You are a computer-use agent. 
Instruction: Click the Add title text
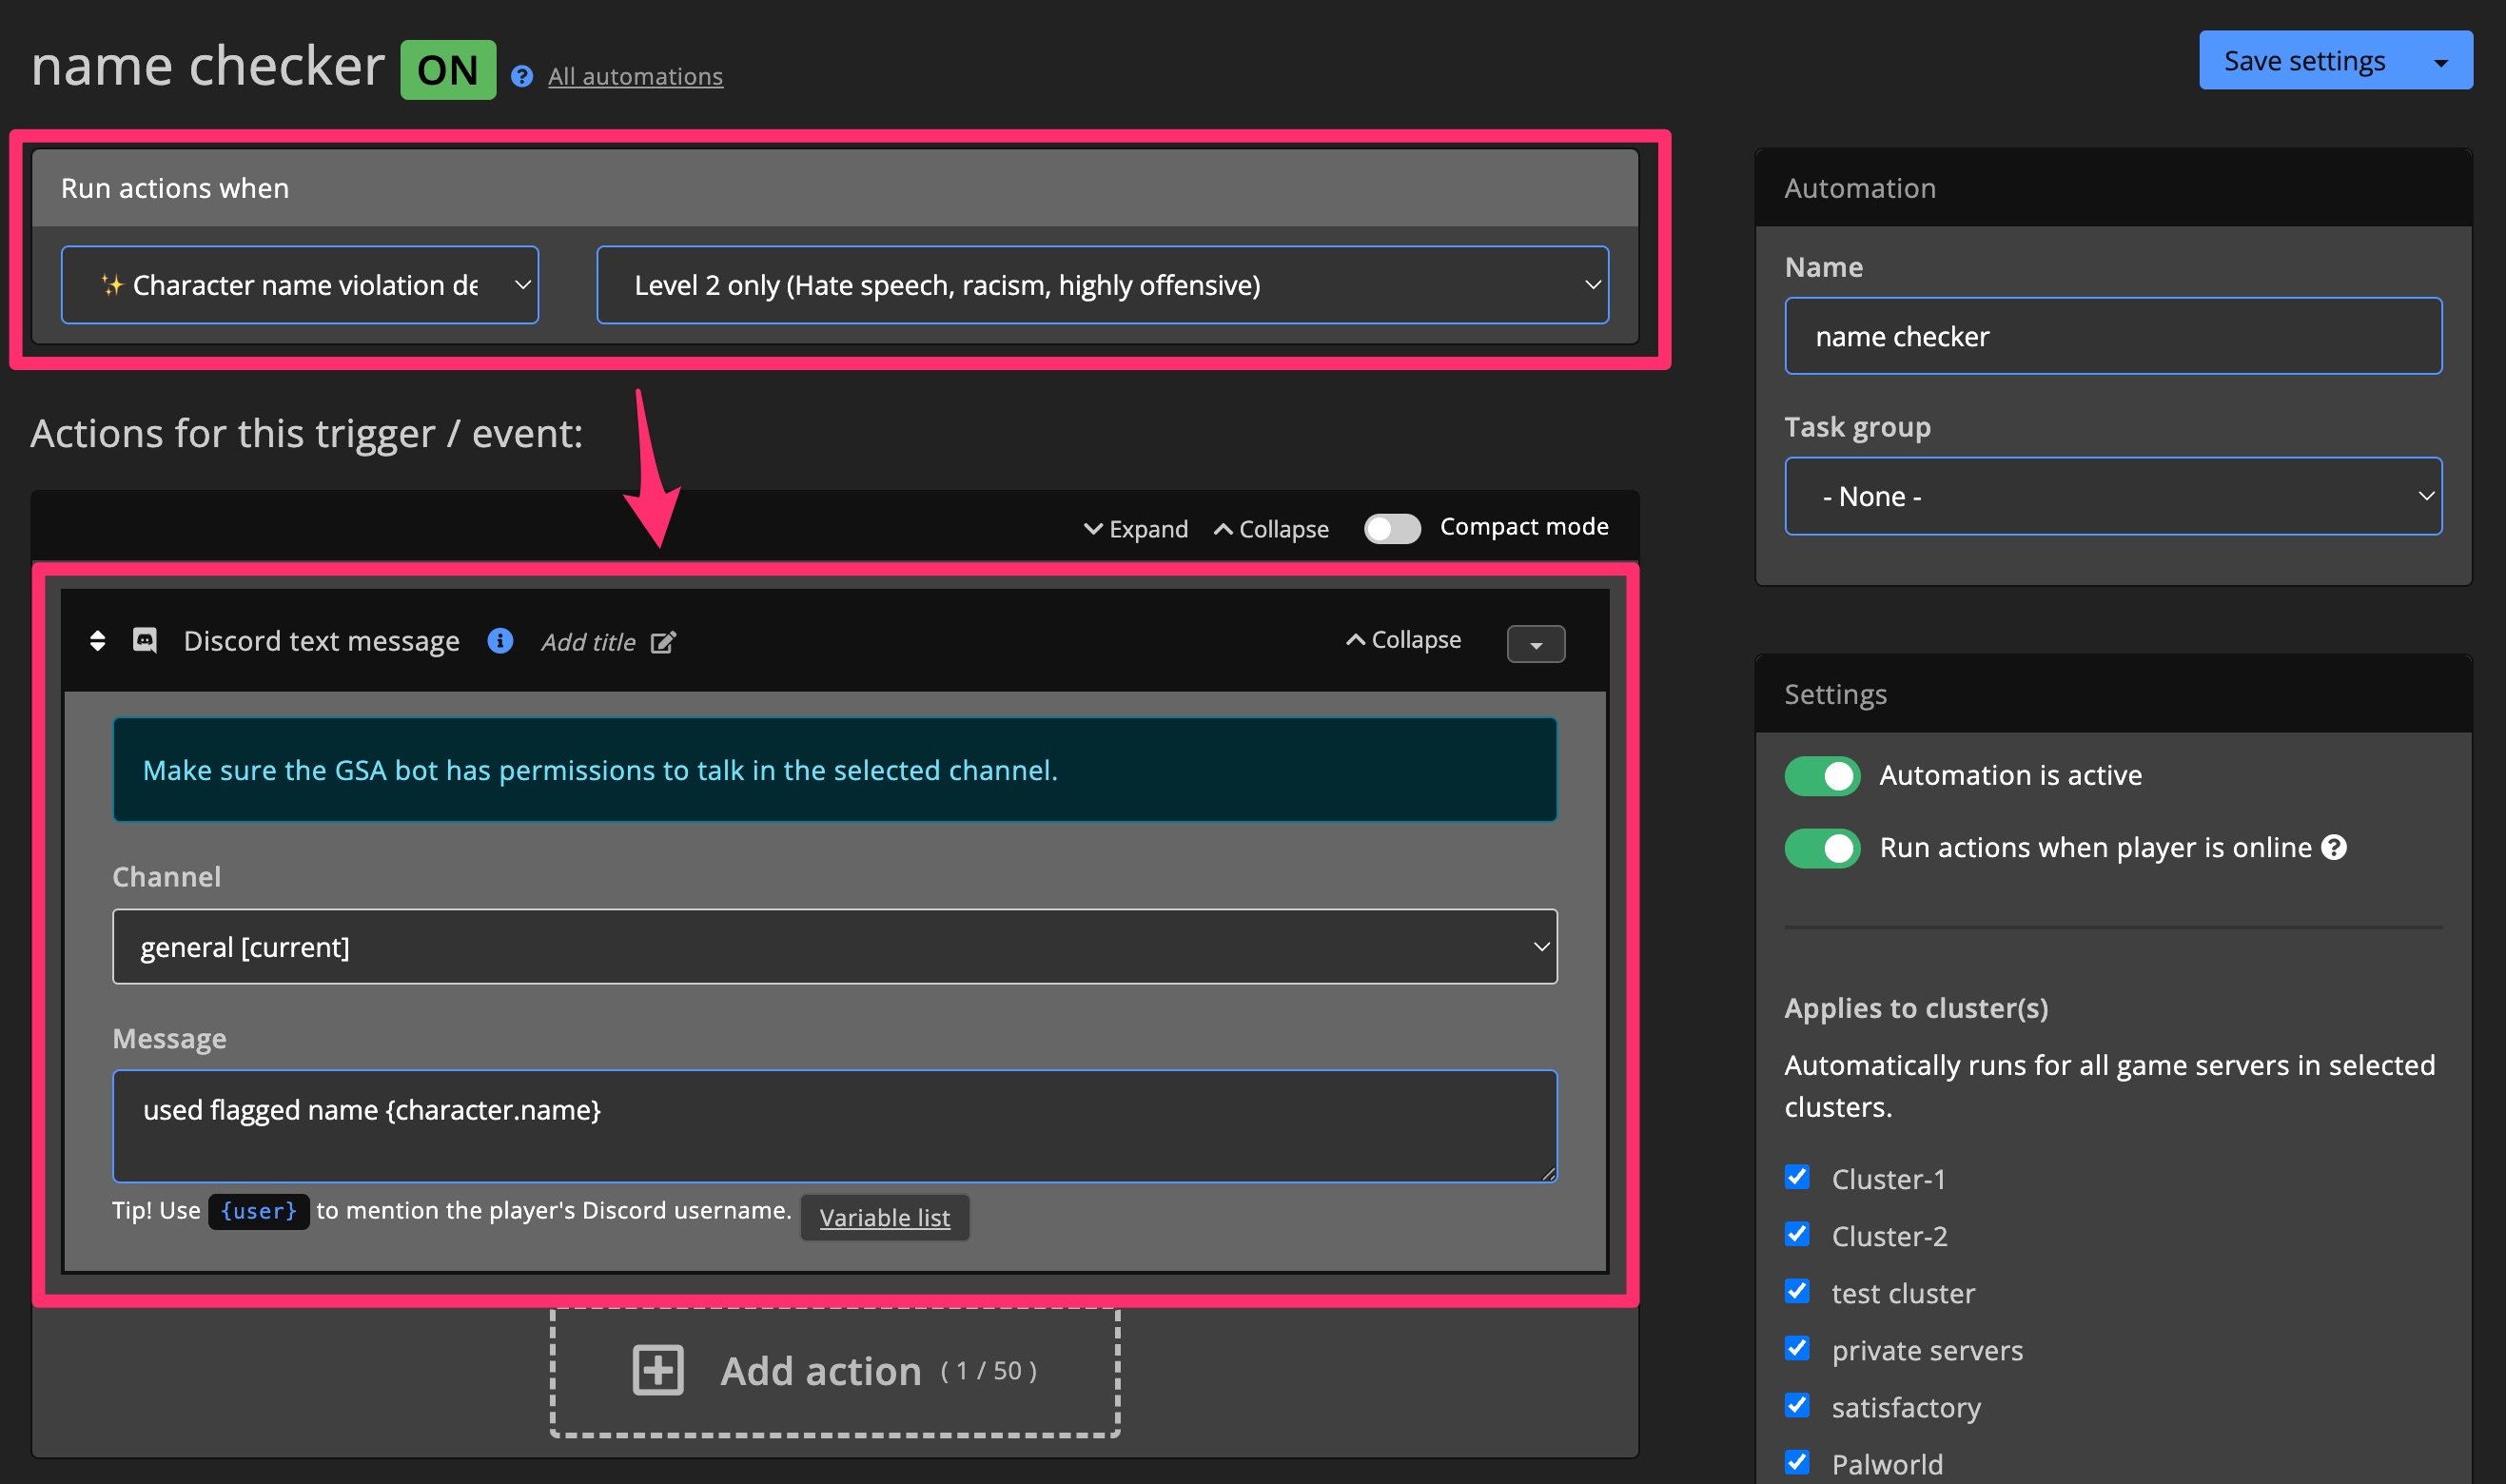click(x=588, y=642)
